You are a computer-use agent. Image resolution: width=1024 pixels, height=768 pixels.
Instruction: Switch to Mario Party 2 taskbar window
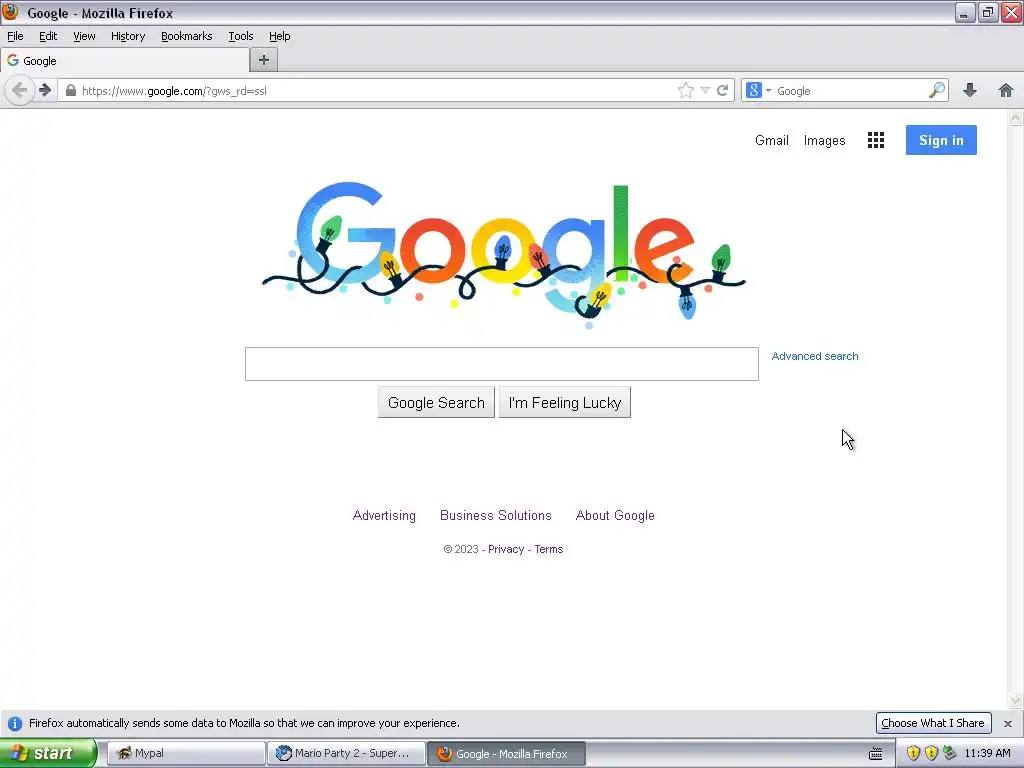[346, 753]
